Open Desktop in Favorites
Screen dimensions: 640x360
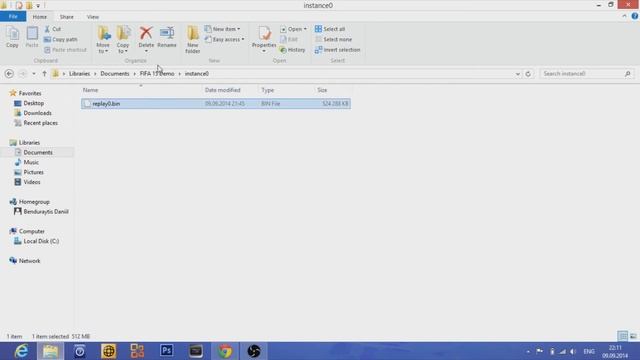click(33, 103)
